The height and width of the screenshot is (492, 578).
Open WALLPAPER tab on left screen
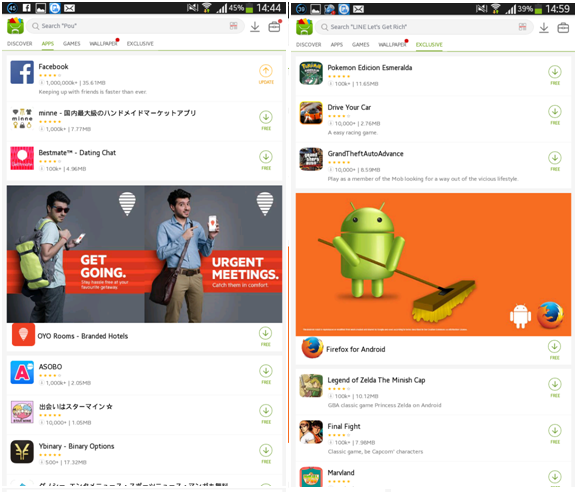(x=103, y=43)
